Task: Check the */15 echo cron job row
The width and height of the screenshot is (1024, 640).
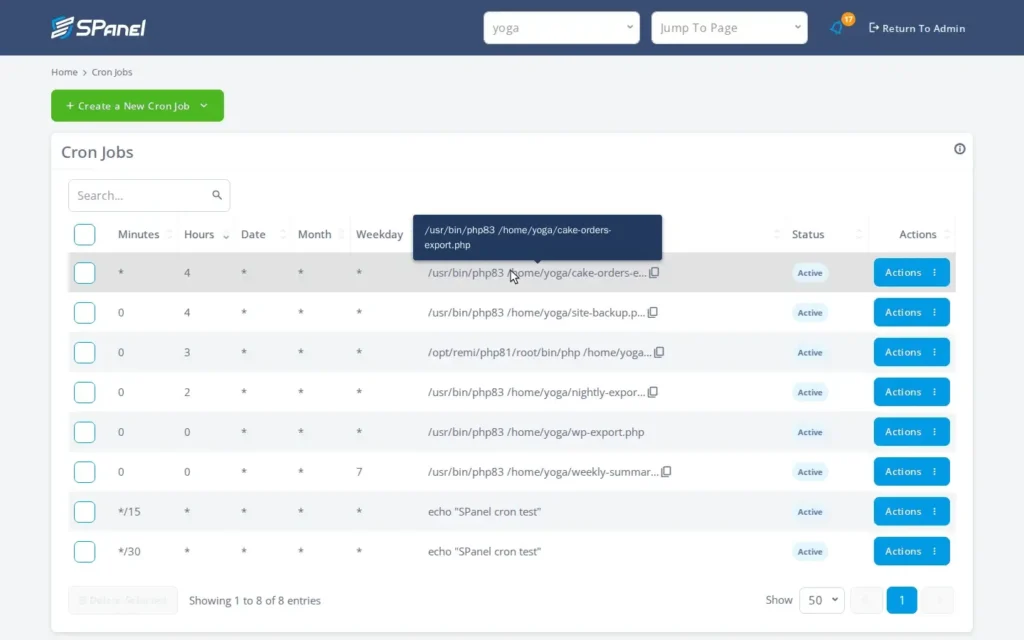Action: click(x=84, y=512)
